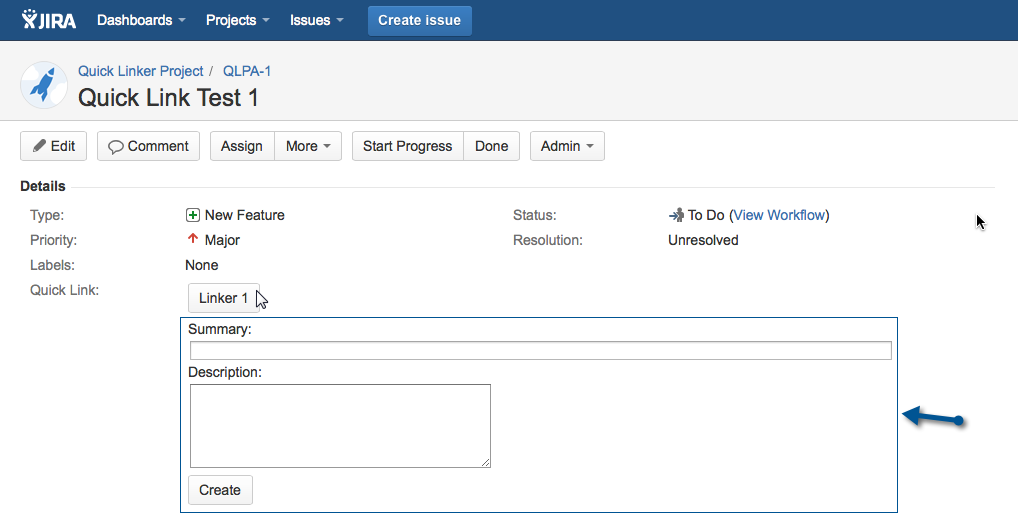This screenshot has width=1018, height=530.
Task: Click Edit with the pencil icon
Action: tap(54, 146)
